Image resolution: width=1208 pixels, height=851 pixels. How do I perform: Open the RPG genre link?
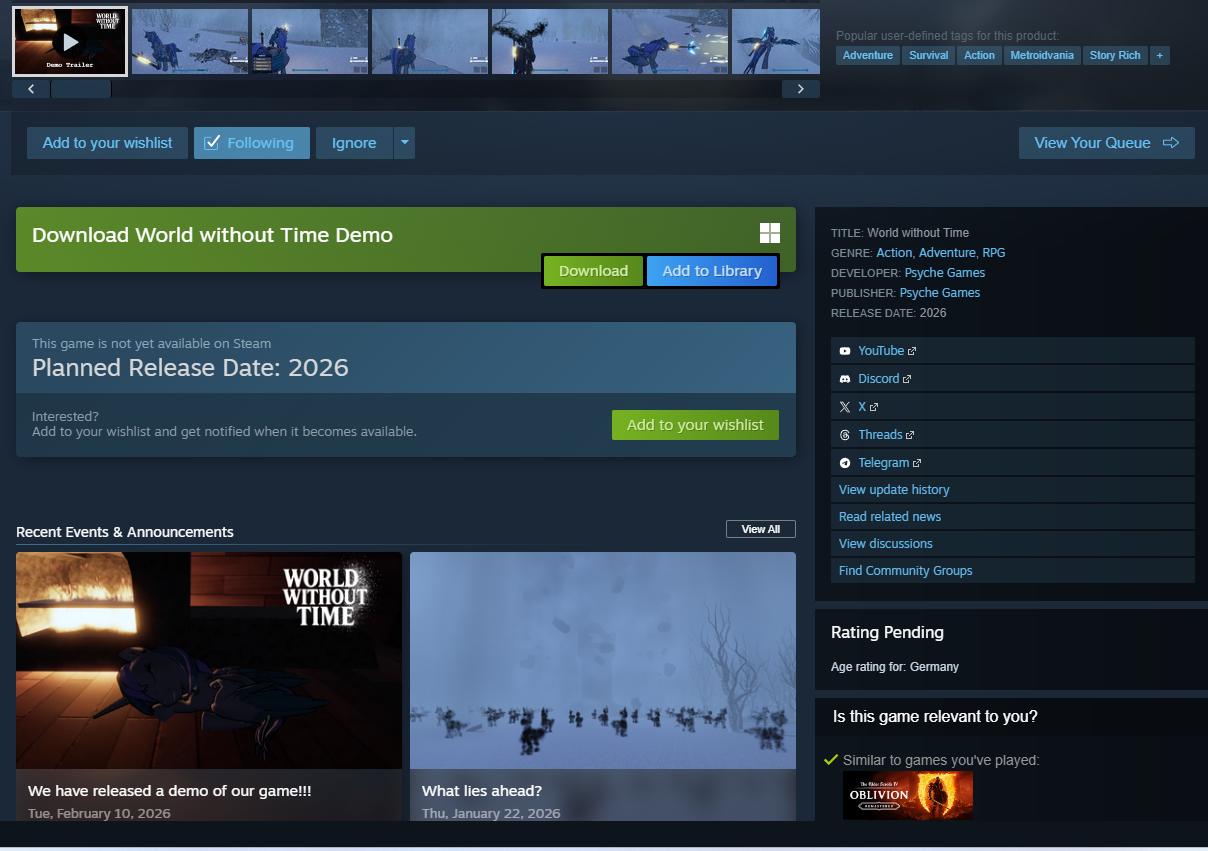point(994,253)
